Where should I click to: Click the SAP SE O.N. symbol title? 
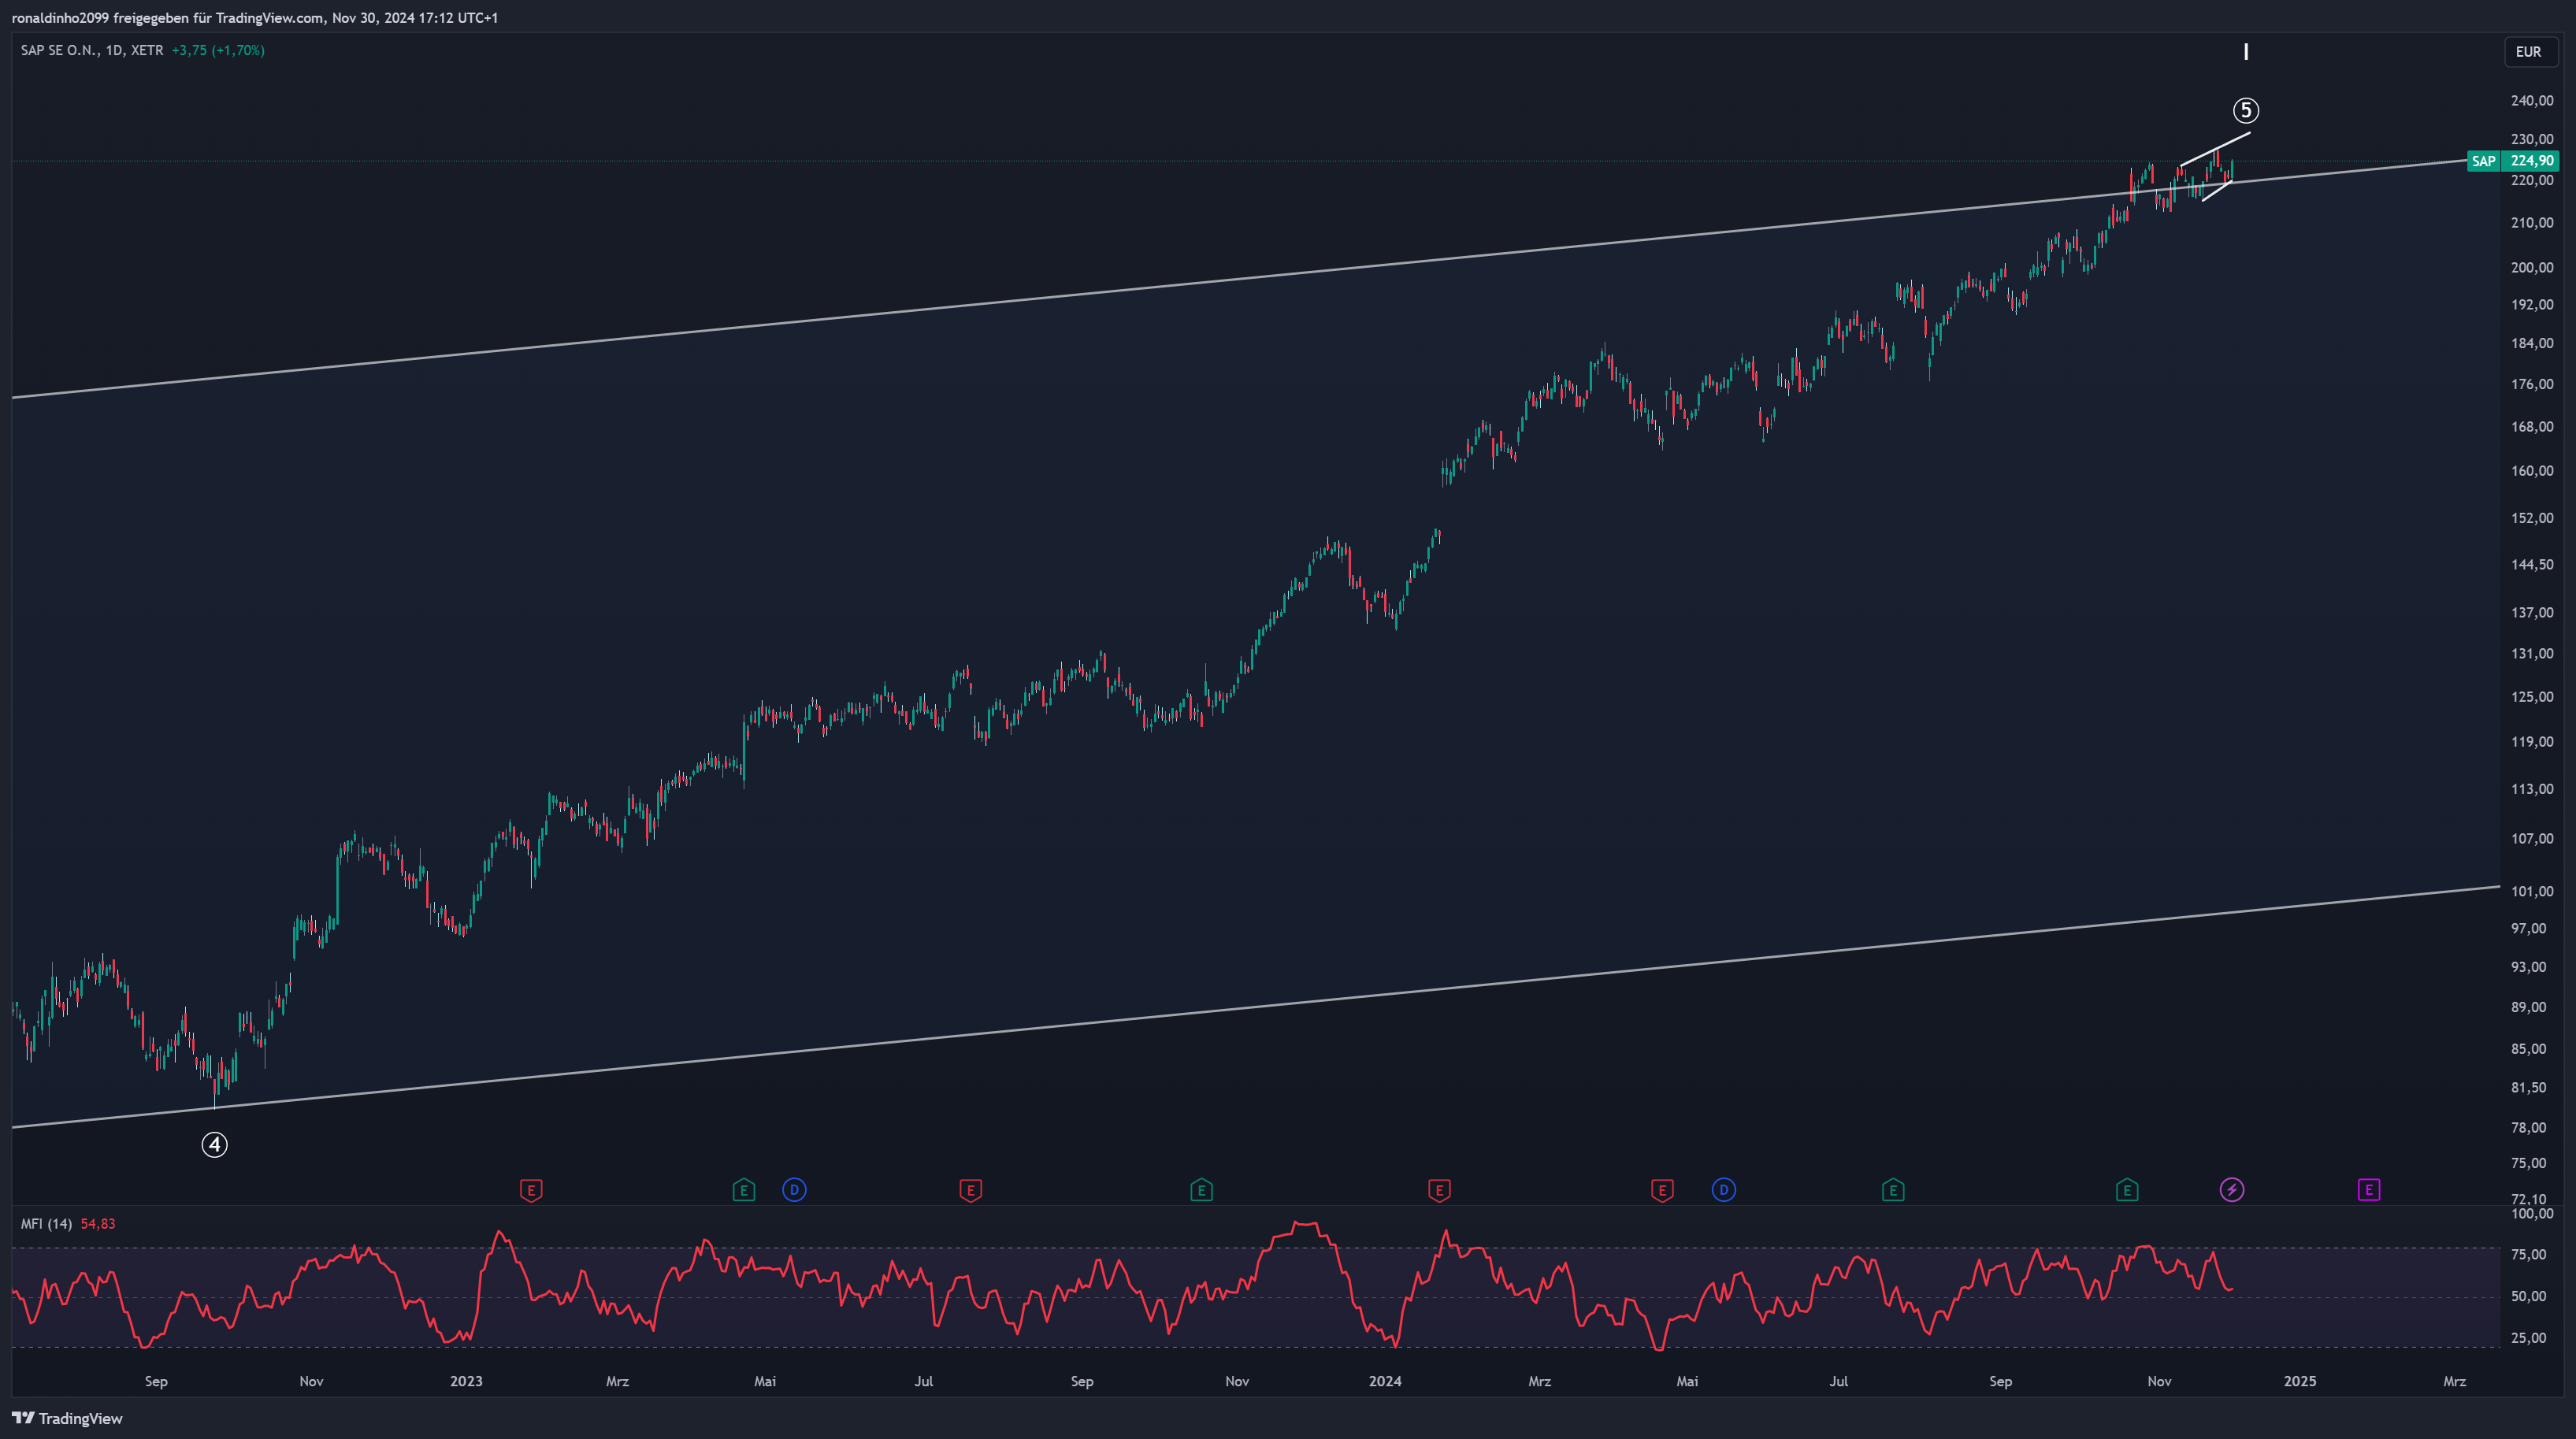(59, 50)
